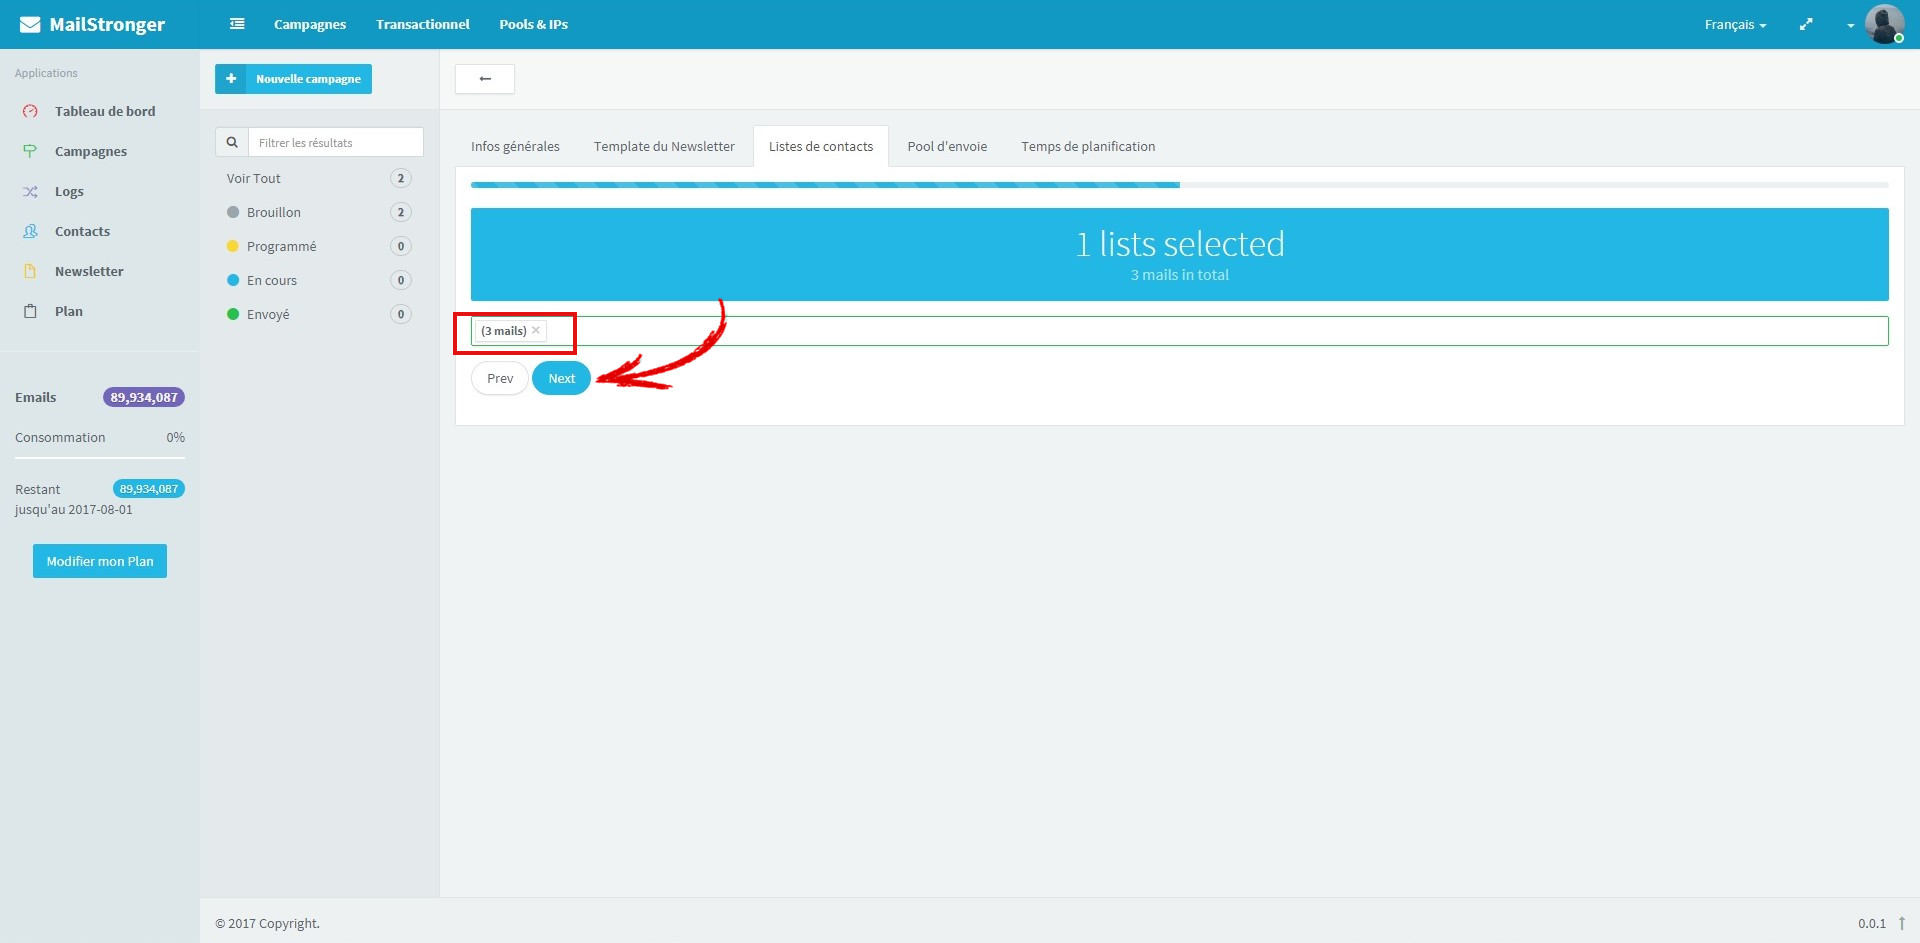The height and width of the screenshot is (943, 1920).
Task: Click the Restant 89,934,087 badge
Action: coord(149,489)
